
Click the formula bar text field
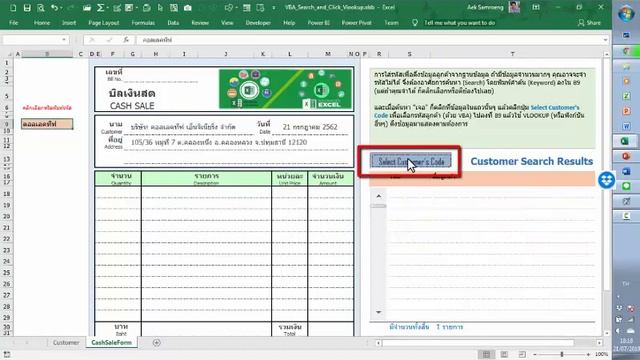point(369,40)
